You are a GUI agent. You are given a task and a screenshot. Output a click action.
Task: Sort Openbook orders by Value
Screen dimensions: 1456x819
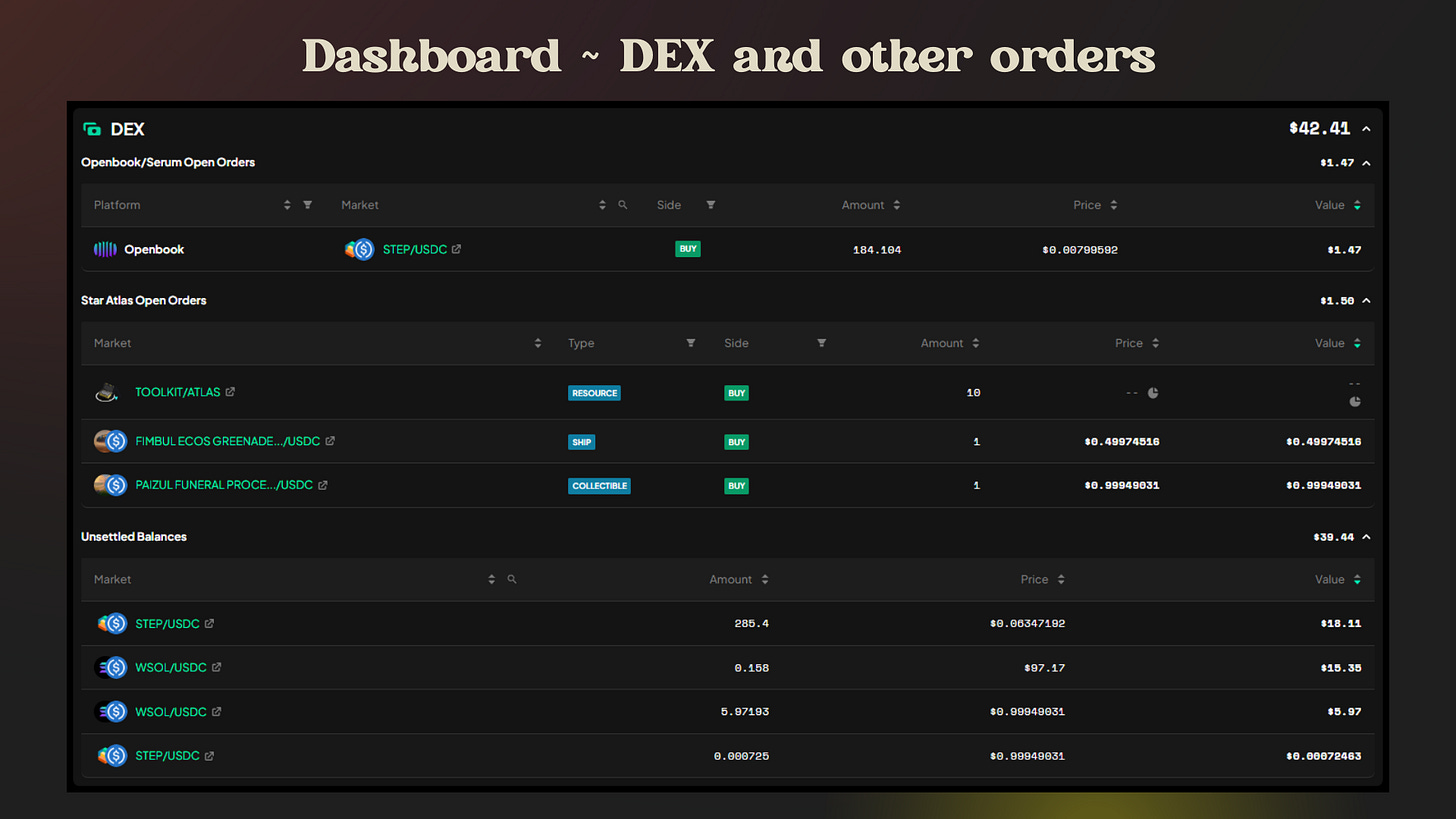coord(1357,205)
